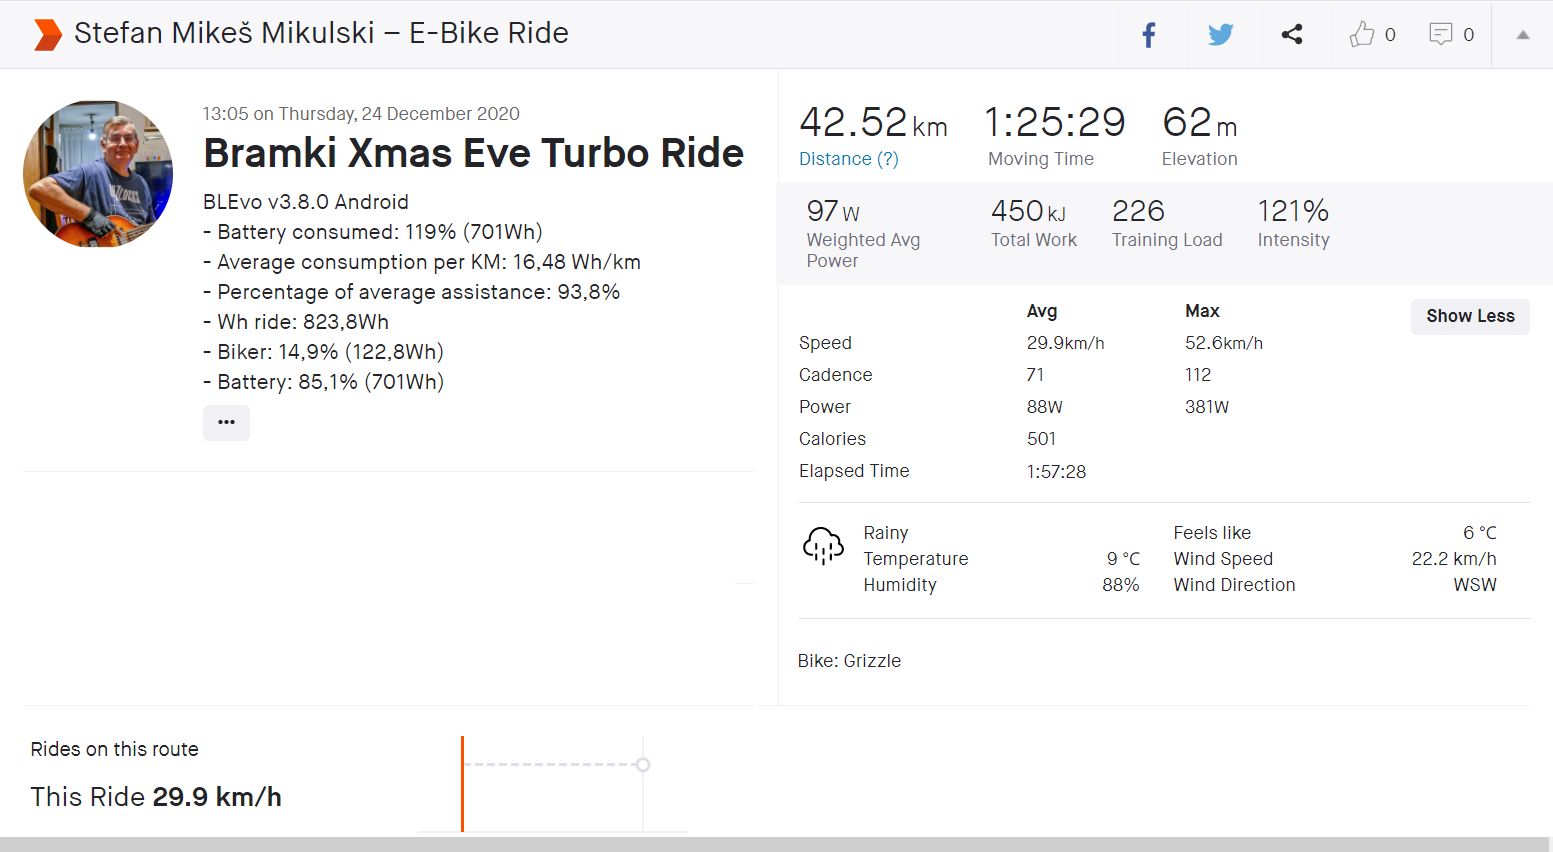
Task: Click the Show Less button
Action: [x=1470, y=316]
